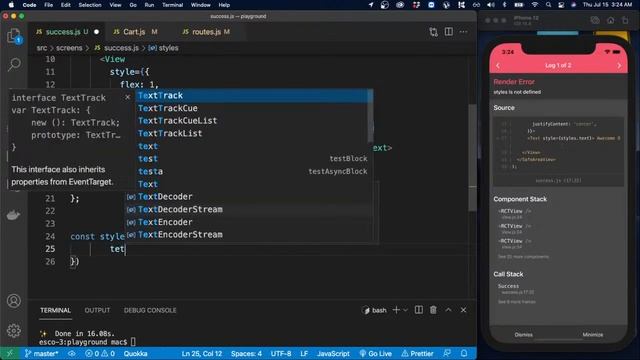Open Spotlight search in macOS menu bar
Screen dimensions: 640x360
pyautogui.click(x=548, y=5)
